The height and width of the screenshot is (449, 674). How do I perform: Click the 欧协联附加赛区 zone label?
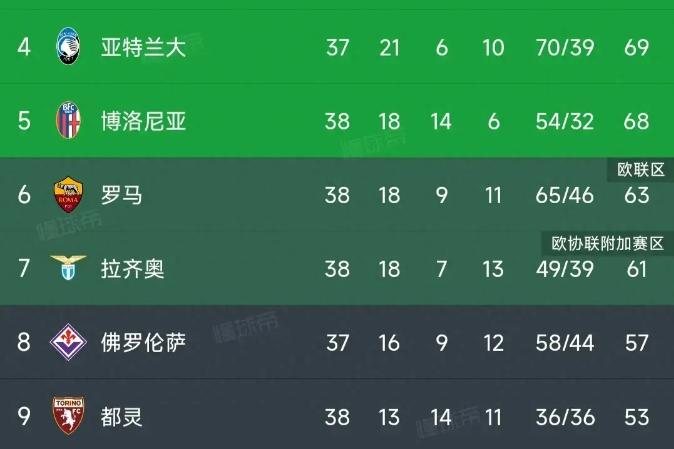click(x=607, y=243)
